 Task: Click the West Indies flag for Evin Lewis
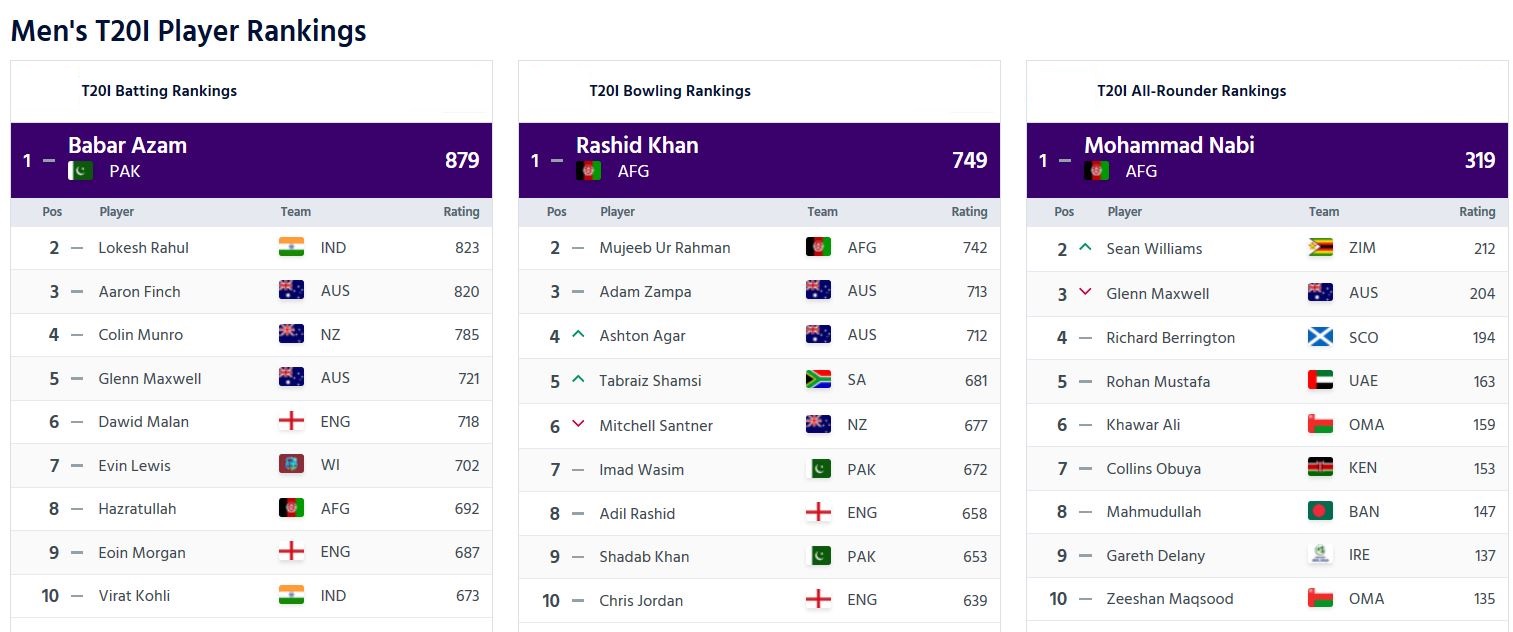click(x=291, y=465)
